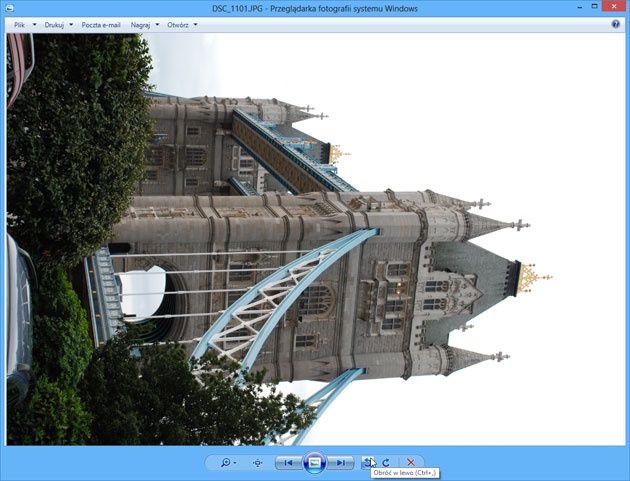
Task: Expand the zoom dropdown arrow
Action: tap(235, 463)
